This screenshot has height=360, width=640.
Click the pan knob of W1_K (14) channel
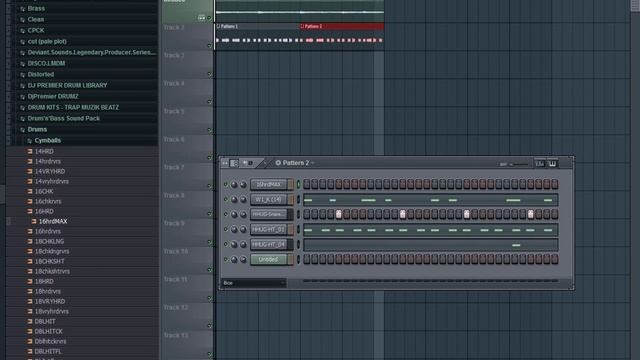(x=234, y=199)
